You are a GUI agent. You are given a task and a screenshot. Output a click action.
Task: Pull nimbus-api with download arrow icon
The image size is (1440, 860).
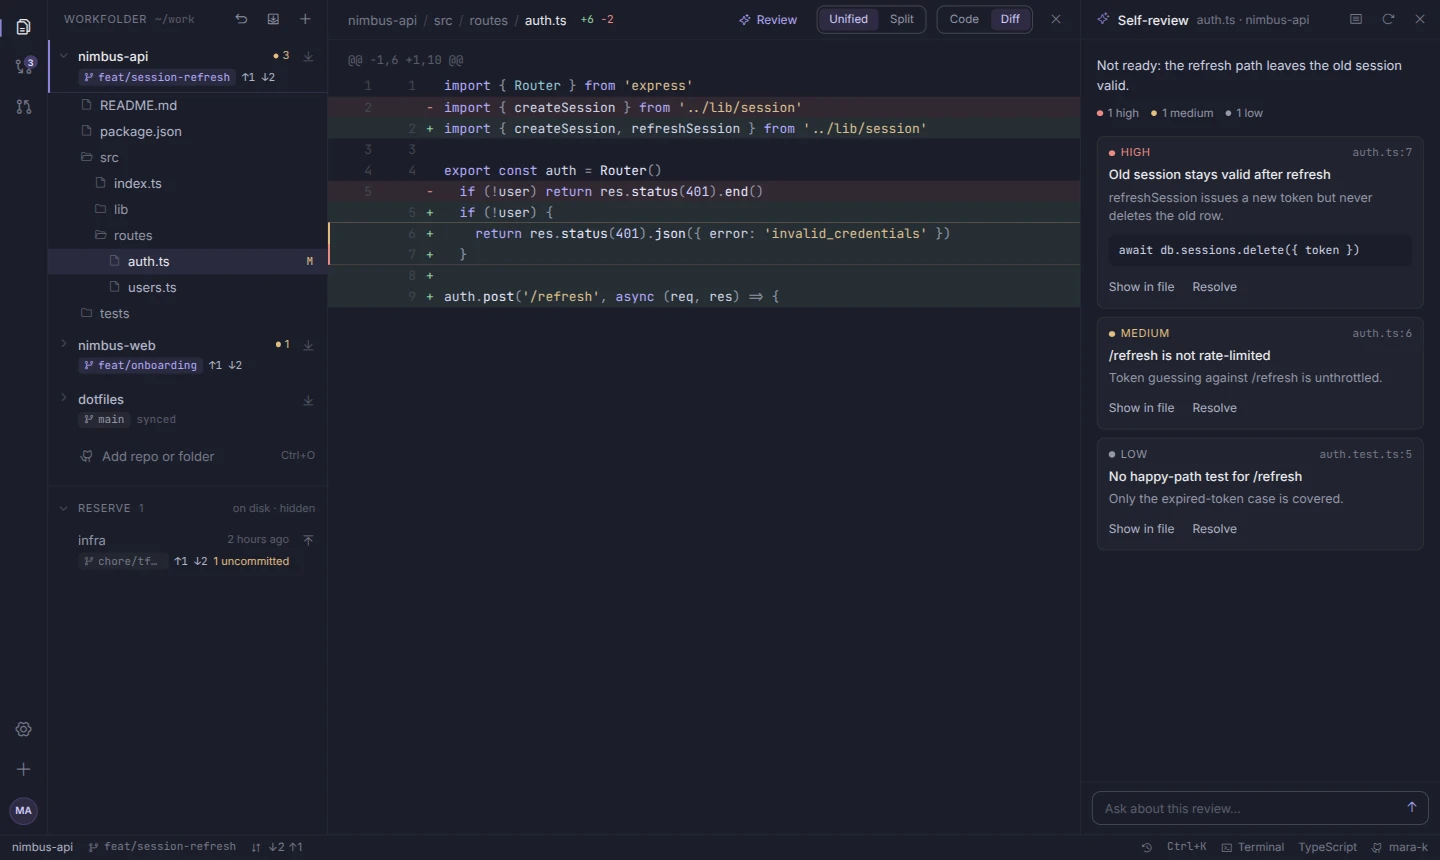tap(308, 57)
